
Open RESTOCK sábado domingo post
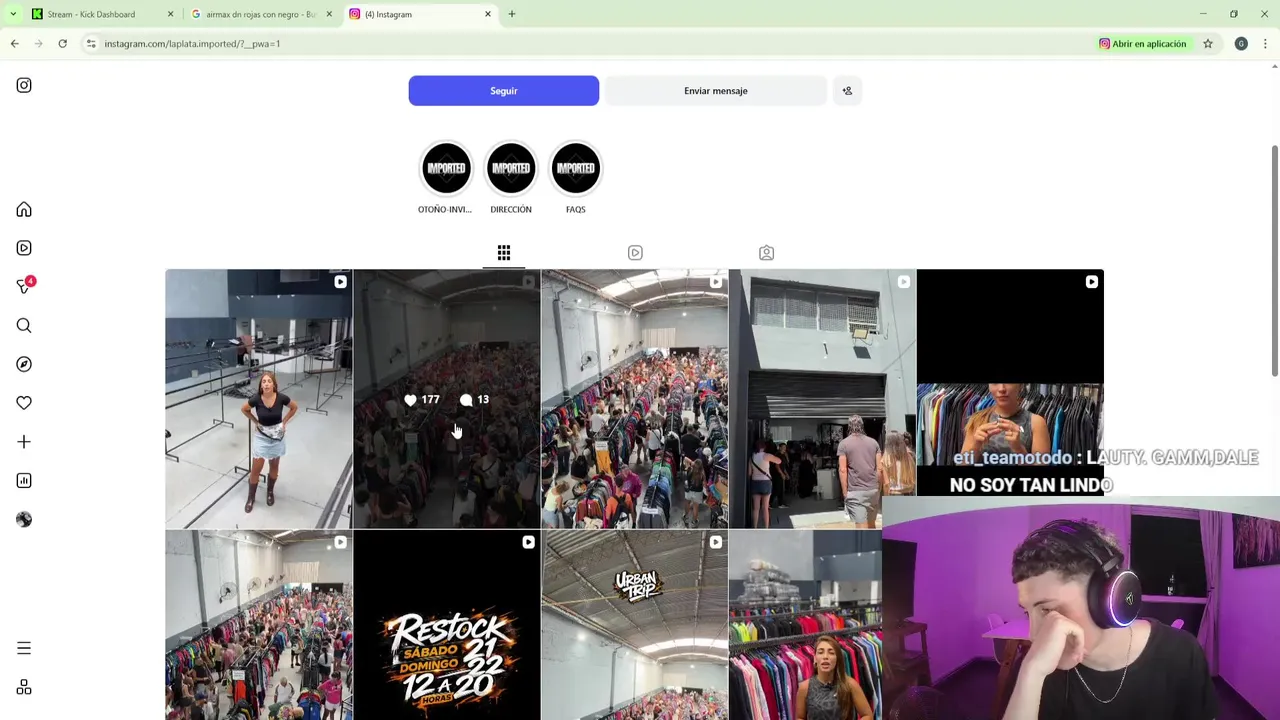point(446,625)
